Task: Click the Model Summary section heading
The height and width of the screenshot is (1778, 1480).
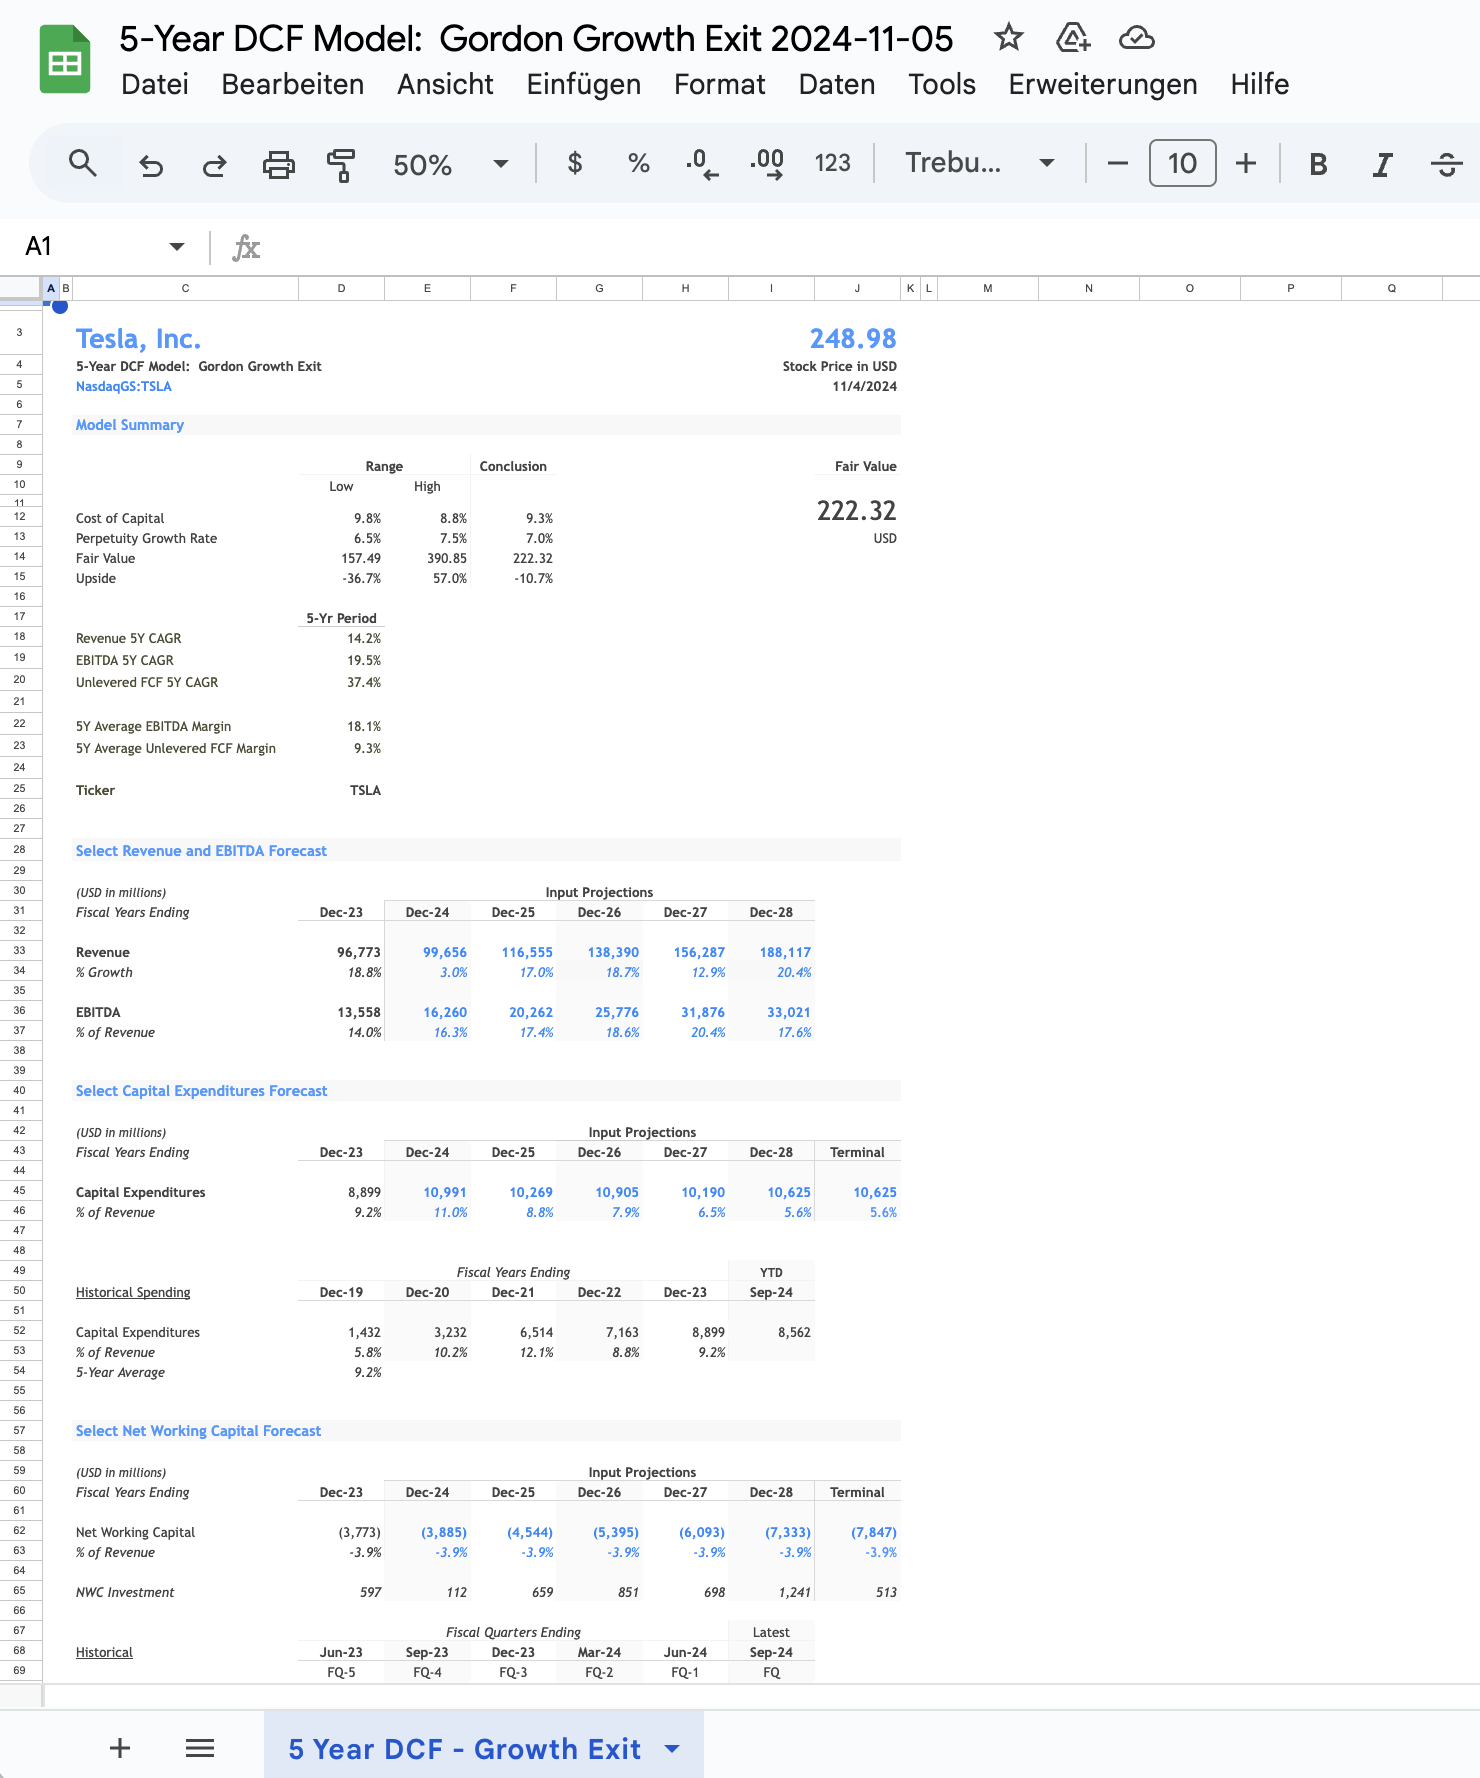Action: [130, 425]
